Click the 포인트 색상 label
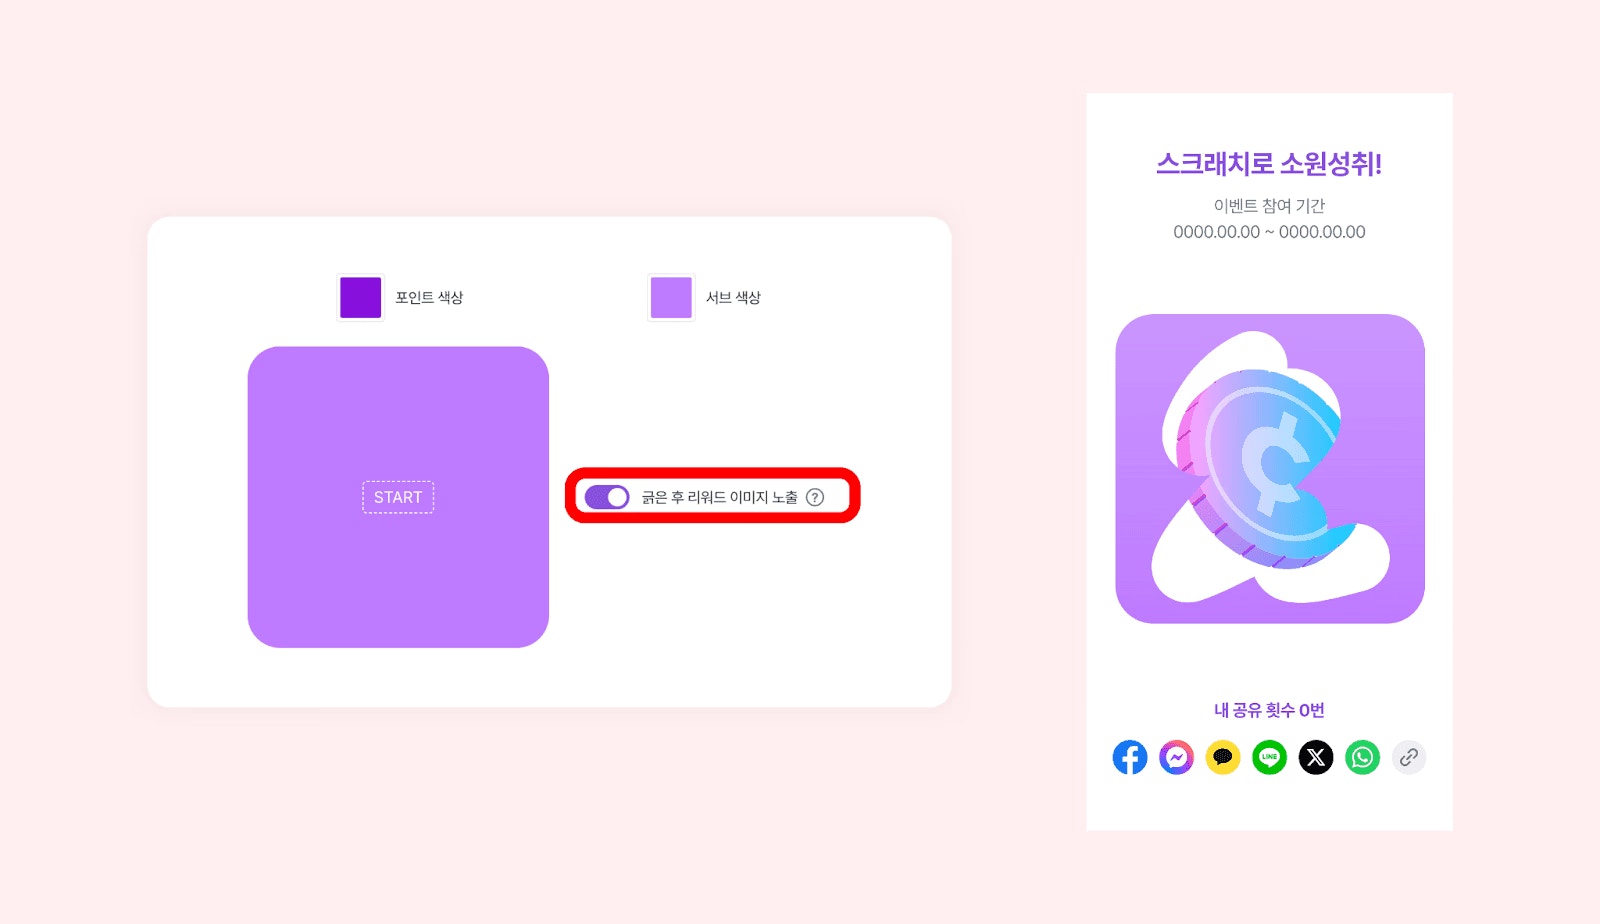 tap(429, 297)
